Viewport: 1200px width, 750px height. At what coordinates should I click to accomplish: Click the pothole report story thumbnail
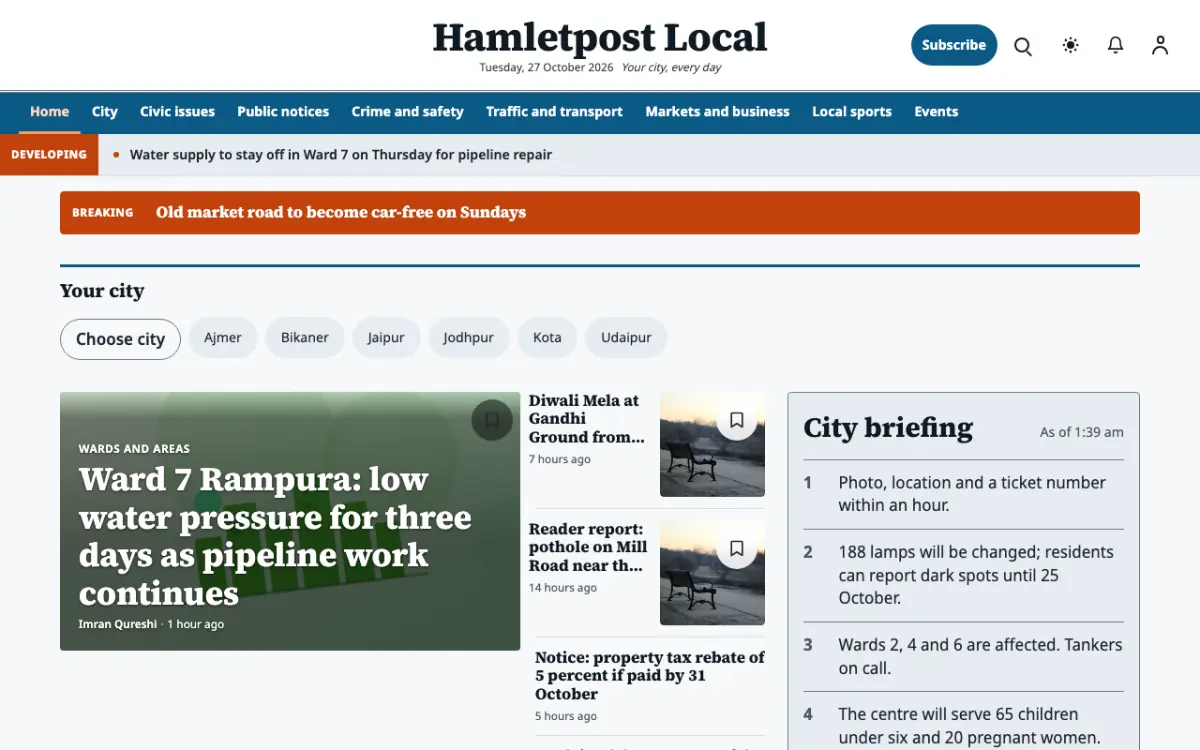point(712,573)
